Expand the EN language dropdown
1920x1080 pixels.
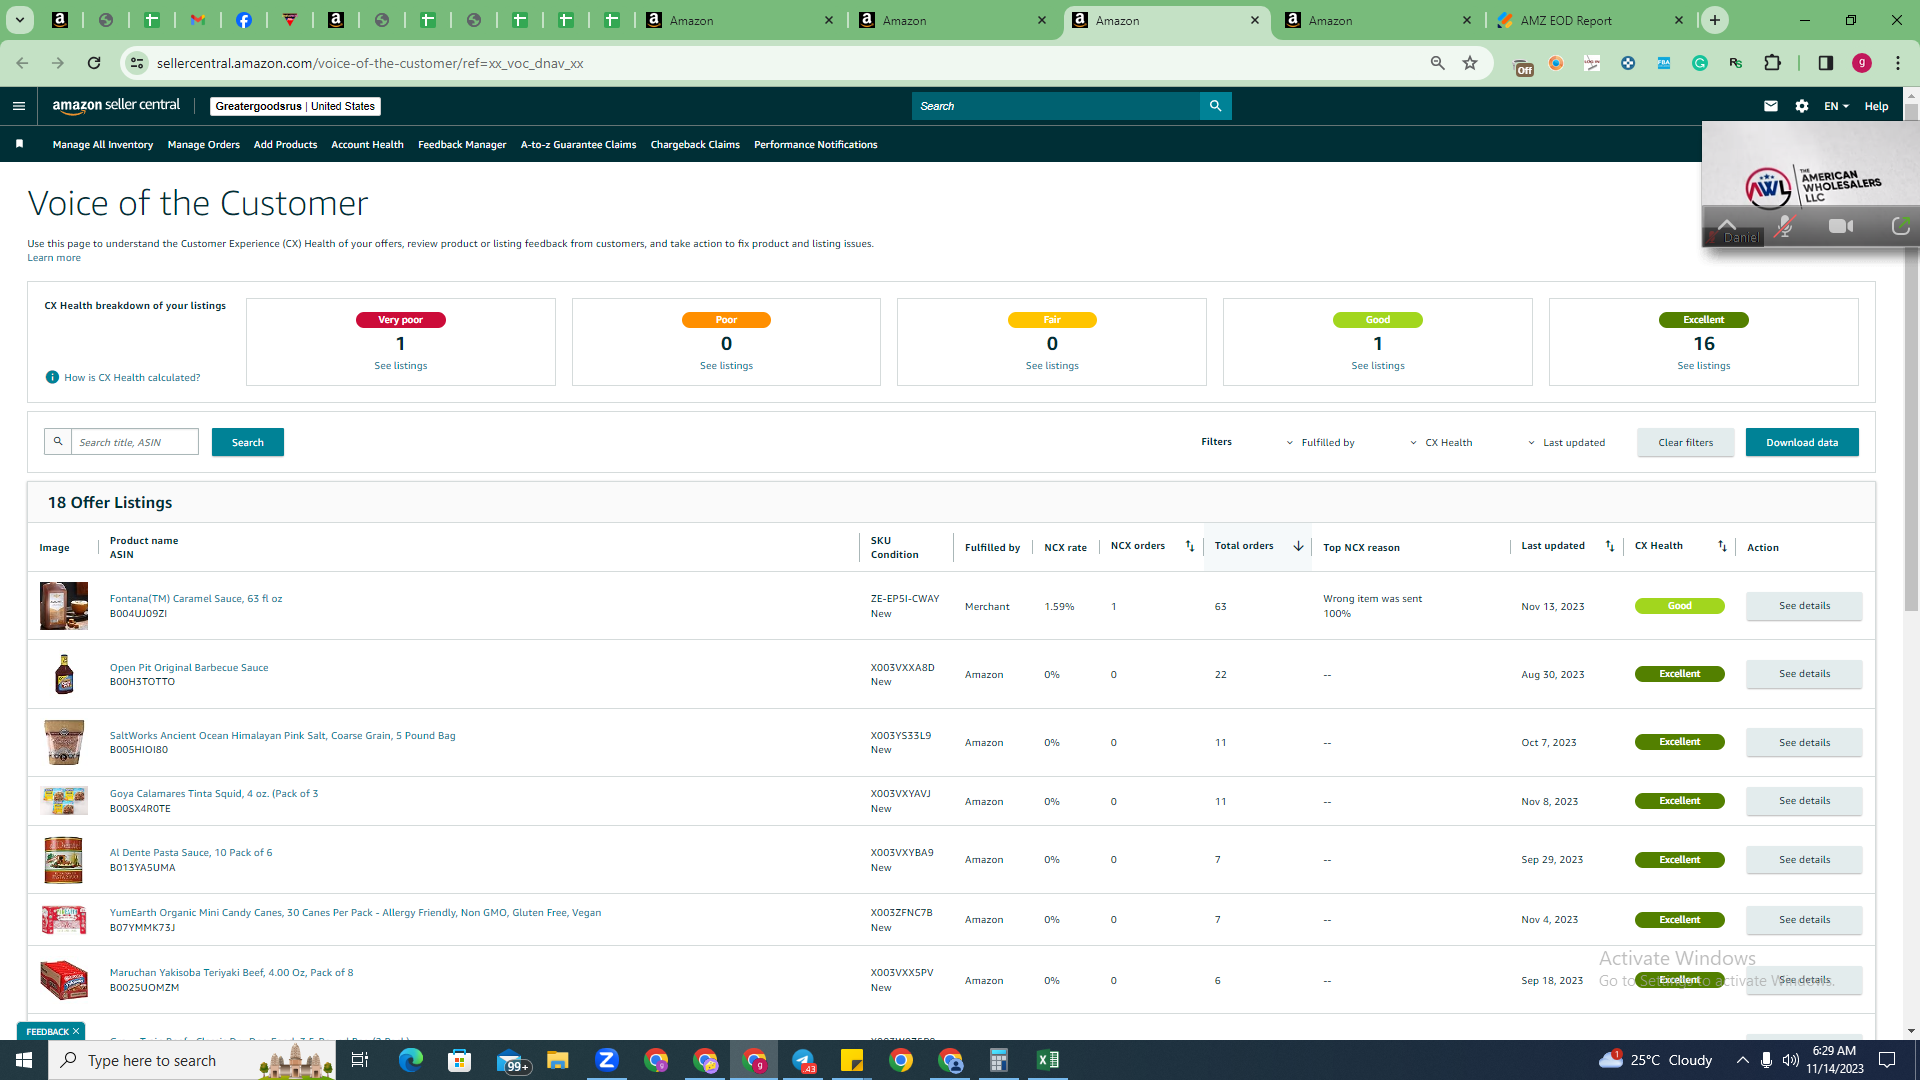click(x=1836, y=106)
